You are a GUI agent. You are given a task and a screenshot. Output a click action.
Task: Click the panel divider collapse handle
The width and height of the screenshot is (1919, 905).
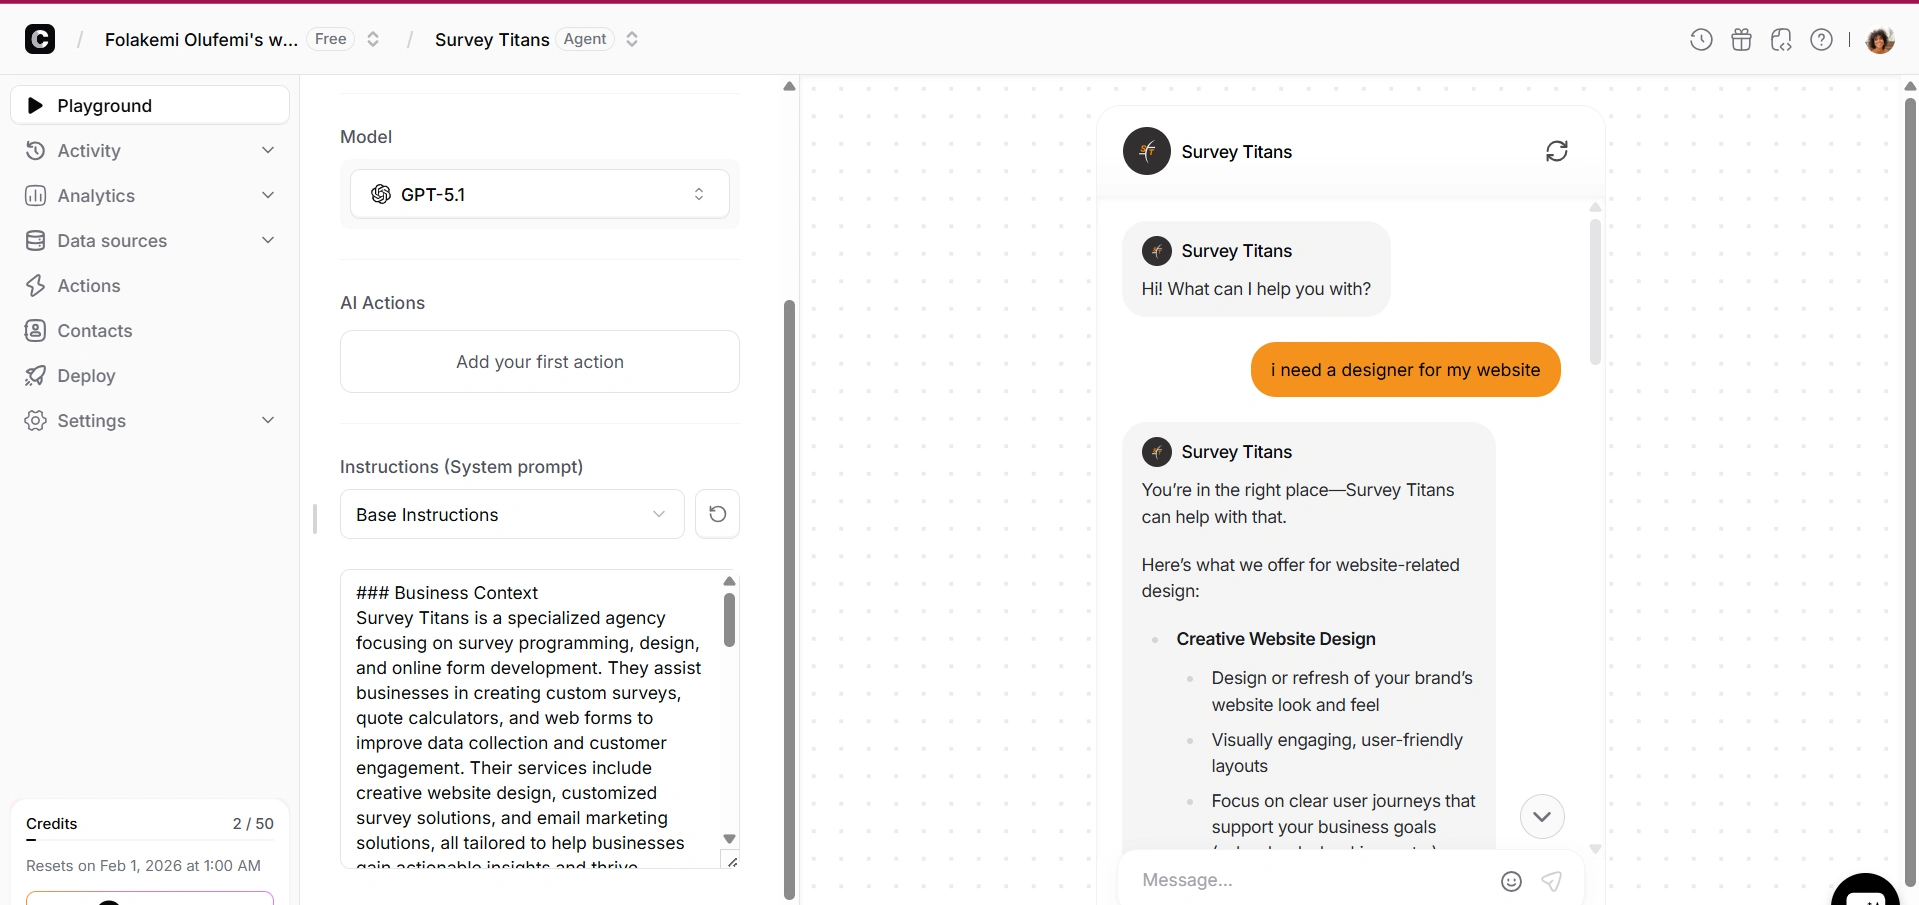315,518
